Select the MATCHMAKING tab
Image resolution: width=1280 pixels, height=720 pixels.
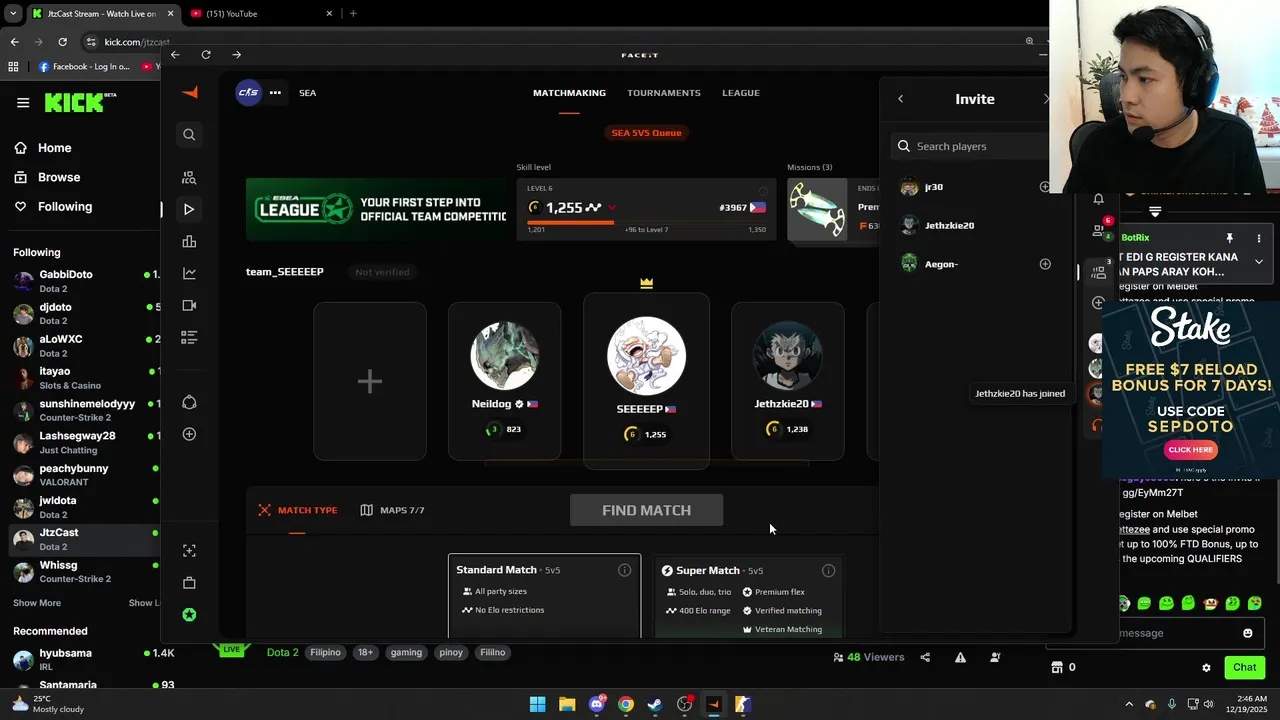tap(569, 93)
